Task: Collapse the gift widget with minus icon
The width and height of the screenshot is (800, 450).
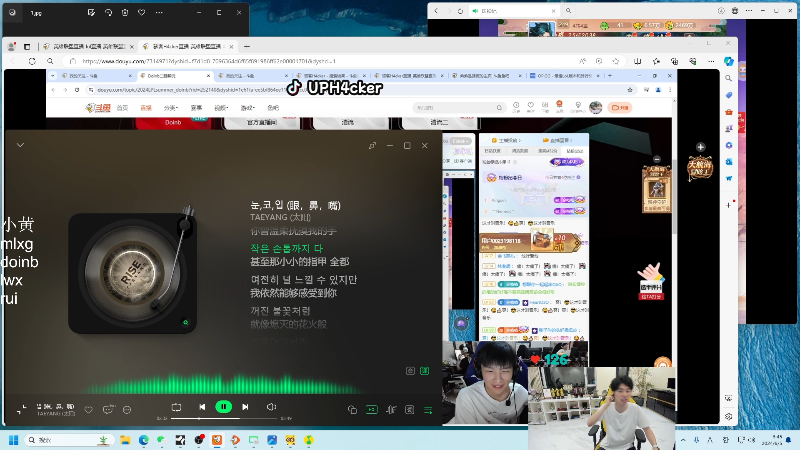Action: tap(657, 159)
